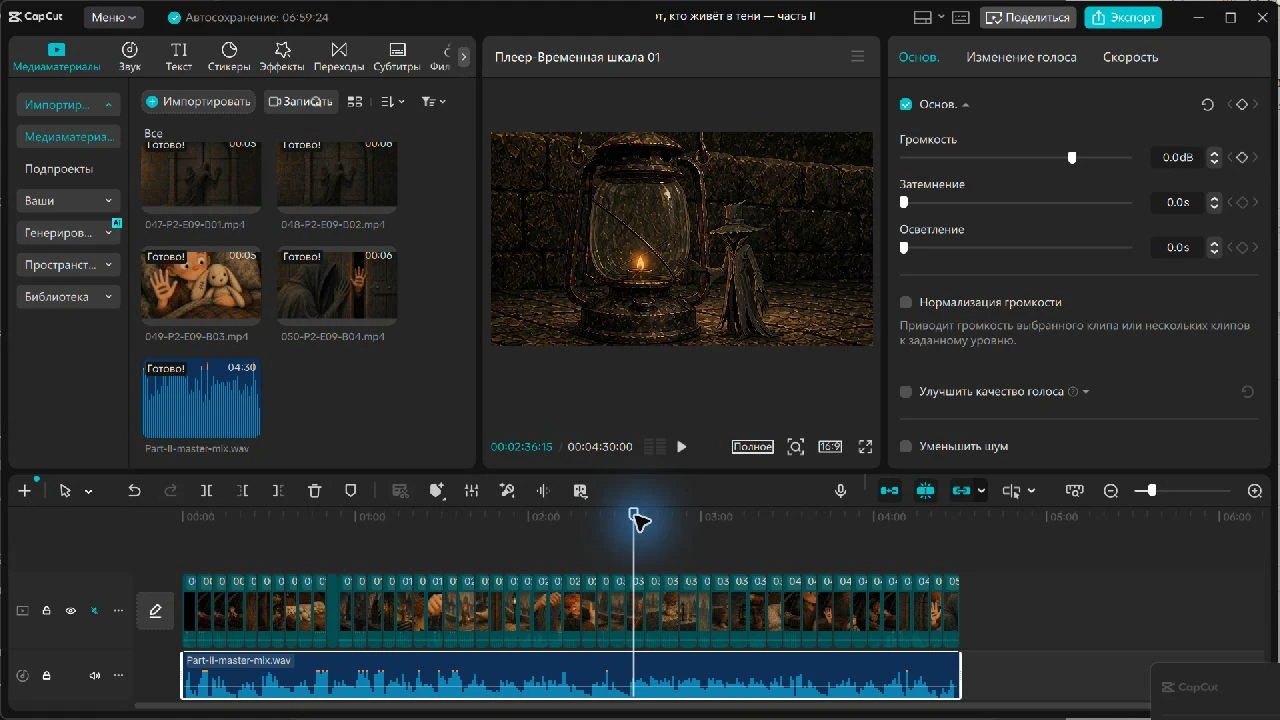Open the Эффекты effects tab
Screen dimensions: 1280x720
[282, 57]
